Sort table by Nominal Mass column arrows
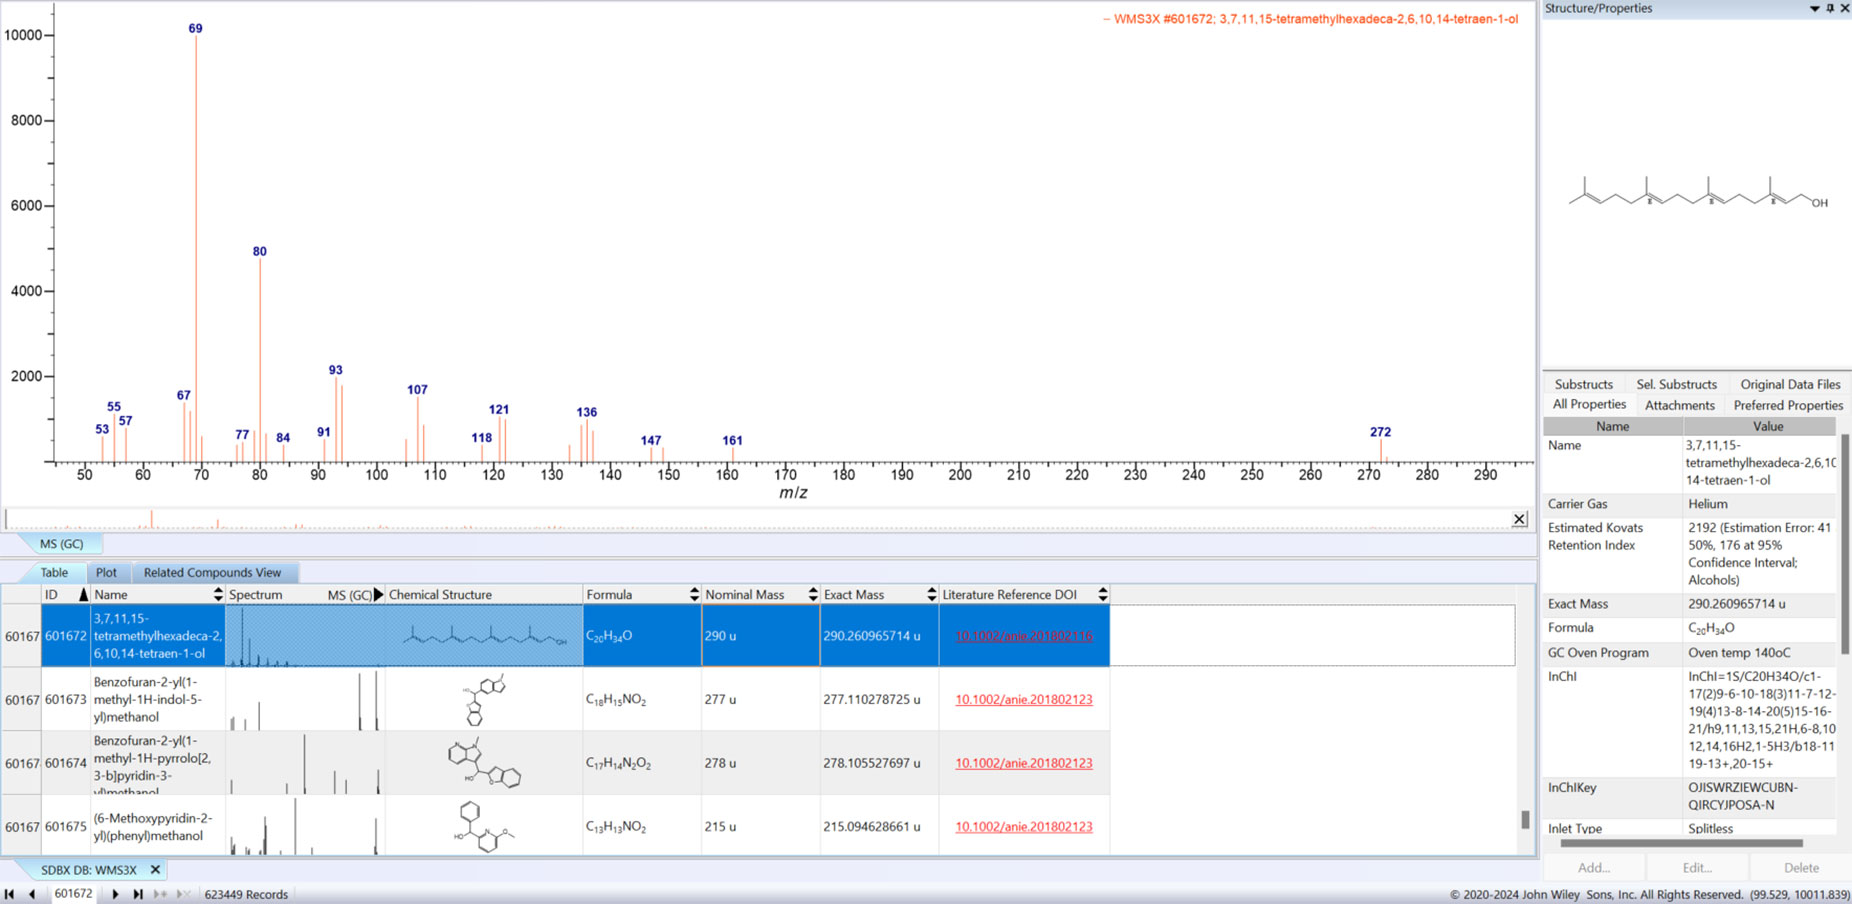 pyautogui.click(x=812, y=595)
